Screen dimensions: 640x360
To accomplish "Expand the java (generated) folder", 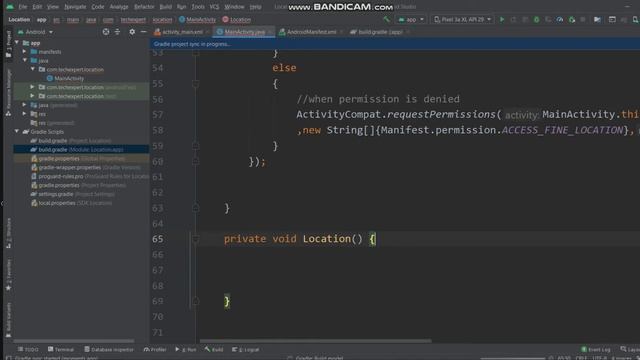I will point(24,105).
